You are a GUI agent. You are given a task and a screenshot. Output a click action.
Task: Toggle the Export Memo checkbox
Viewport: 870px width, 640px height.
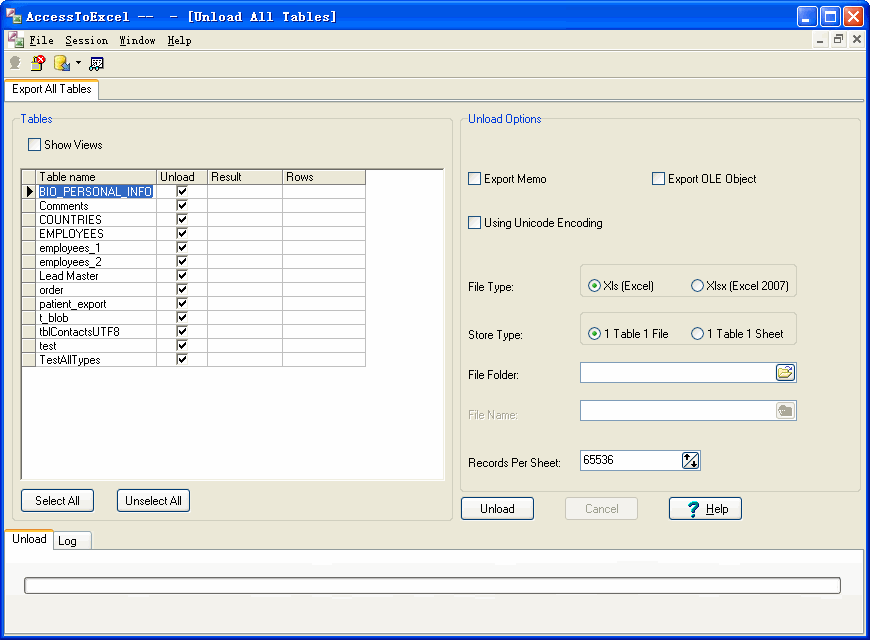pyautogui.click(x=474, y=179)
